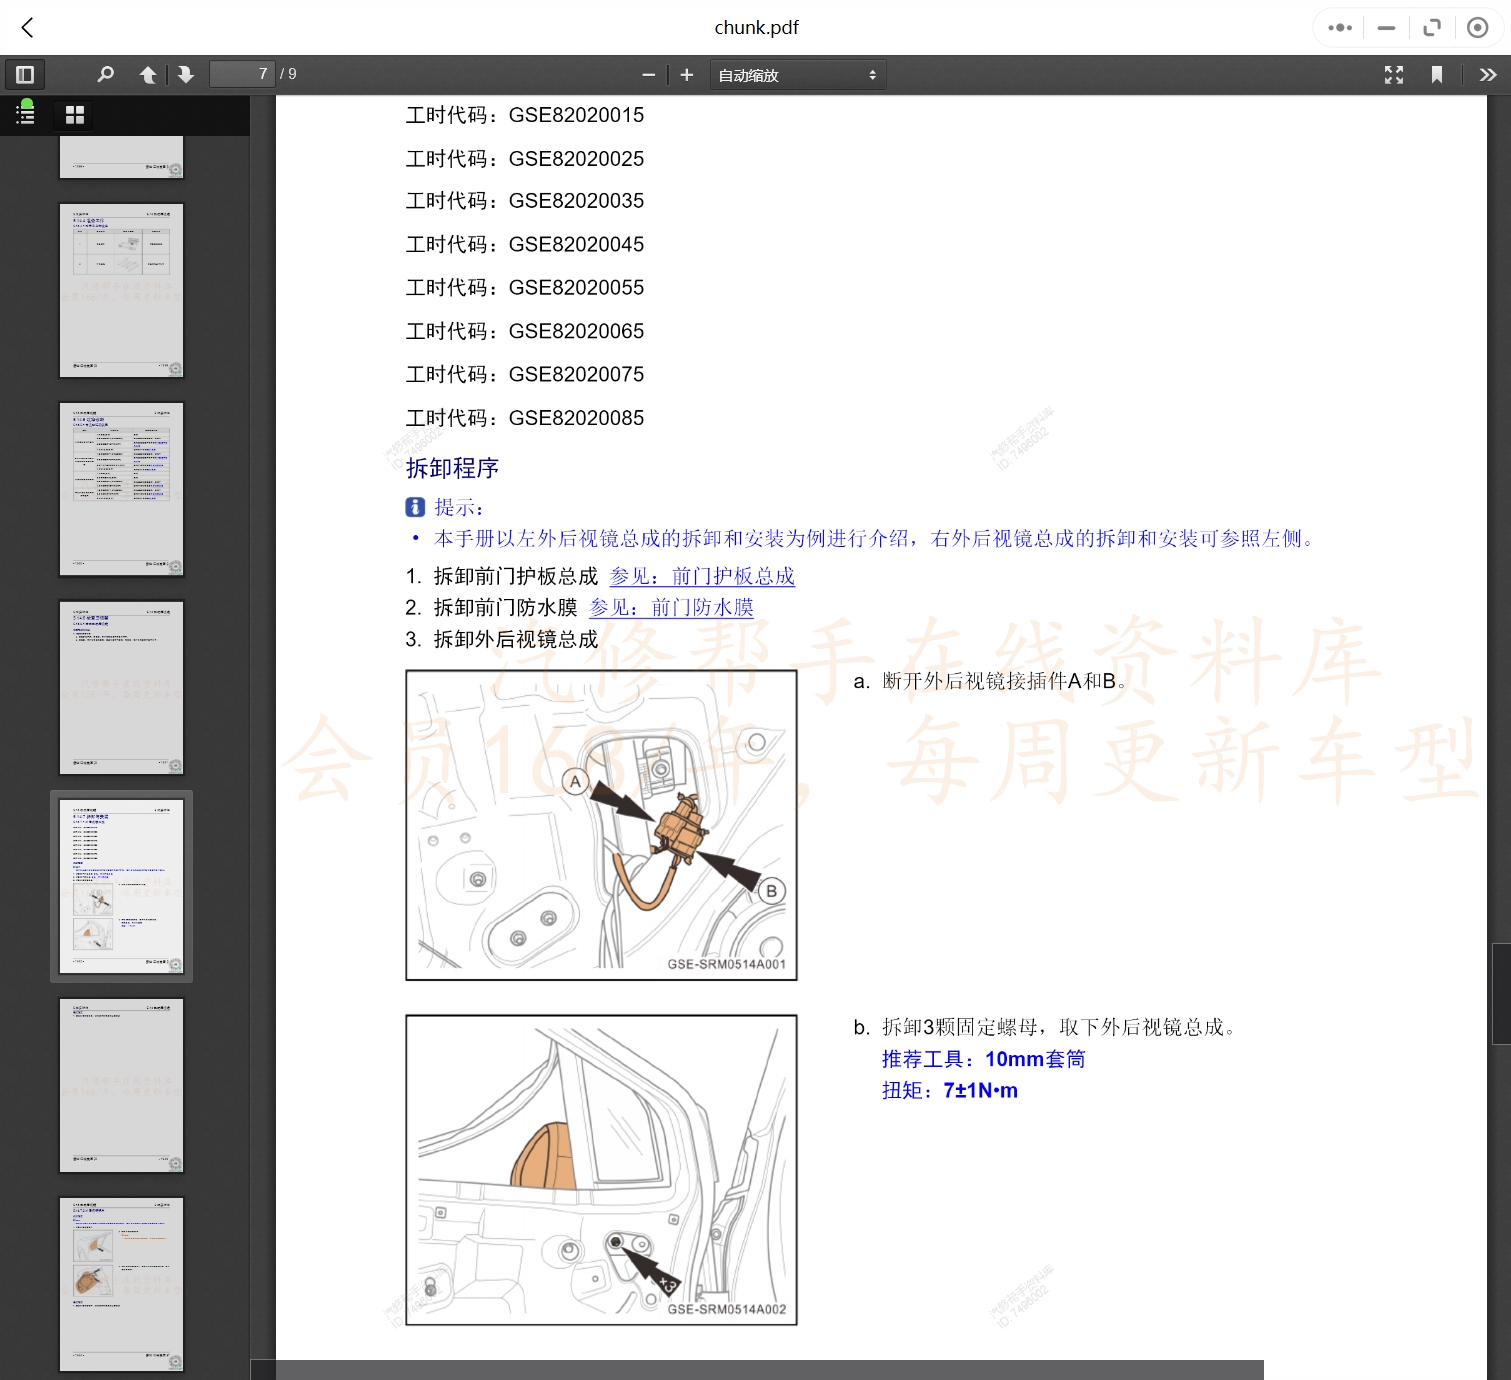1511x1380 pixels.
Task: Open the link 参见：前门护板总成
Action: pos(702,577)
